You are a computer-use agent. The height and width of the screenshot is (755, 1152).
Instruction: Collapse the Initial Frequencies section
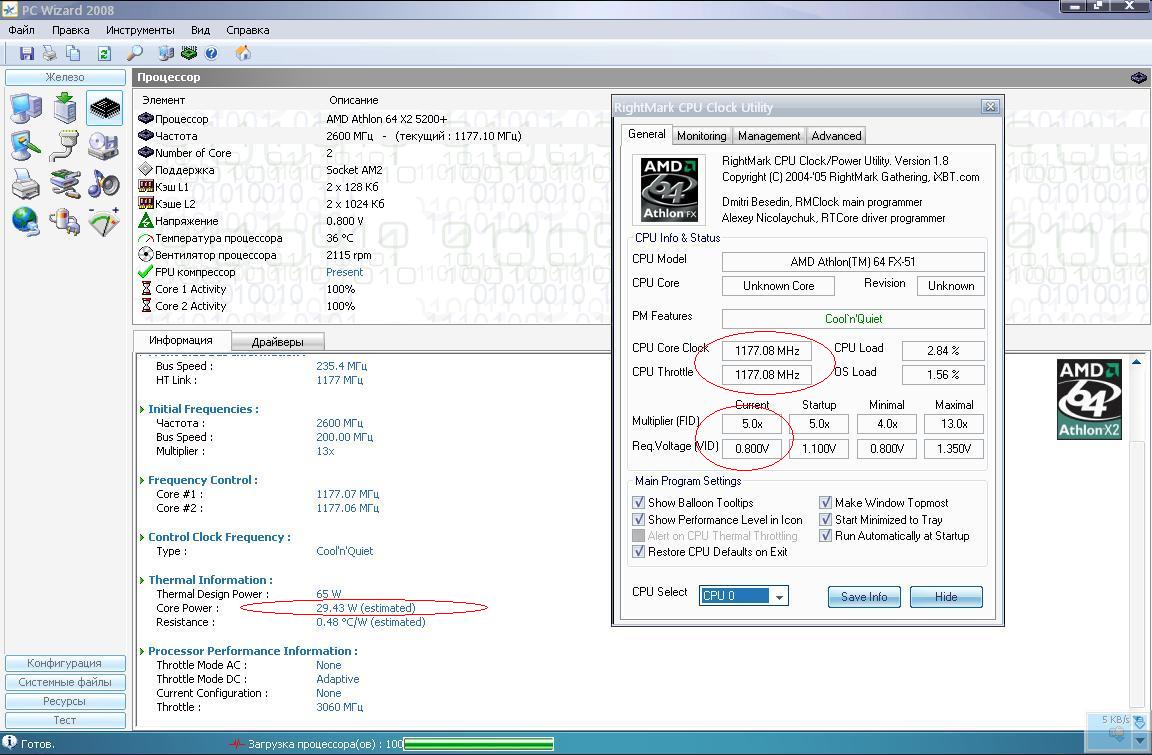[142, 409]
